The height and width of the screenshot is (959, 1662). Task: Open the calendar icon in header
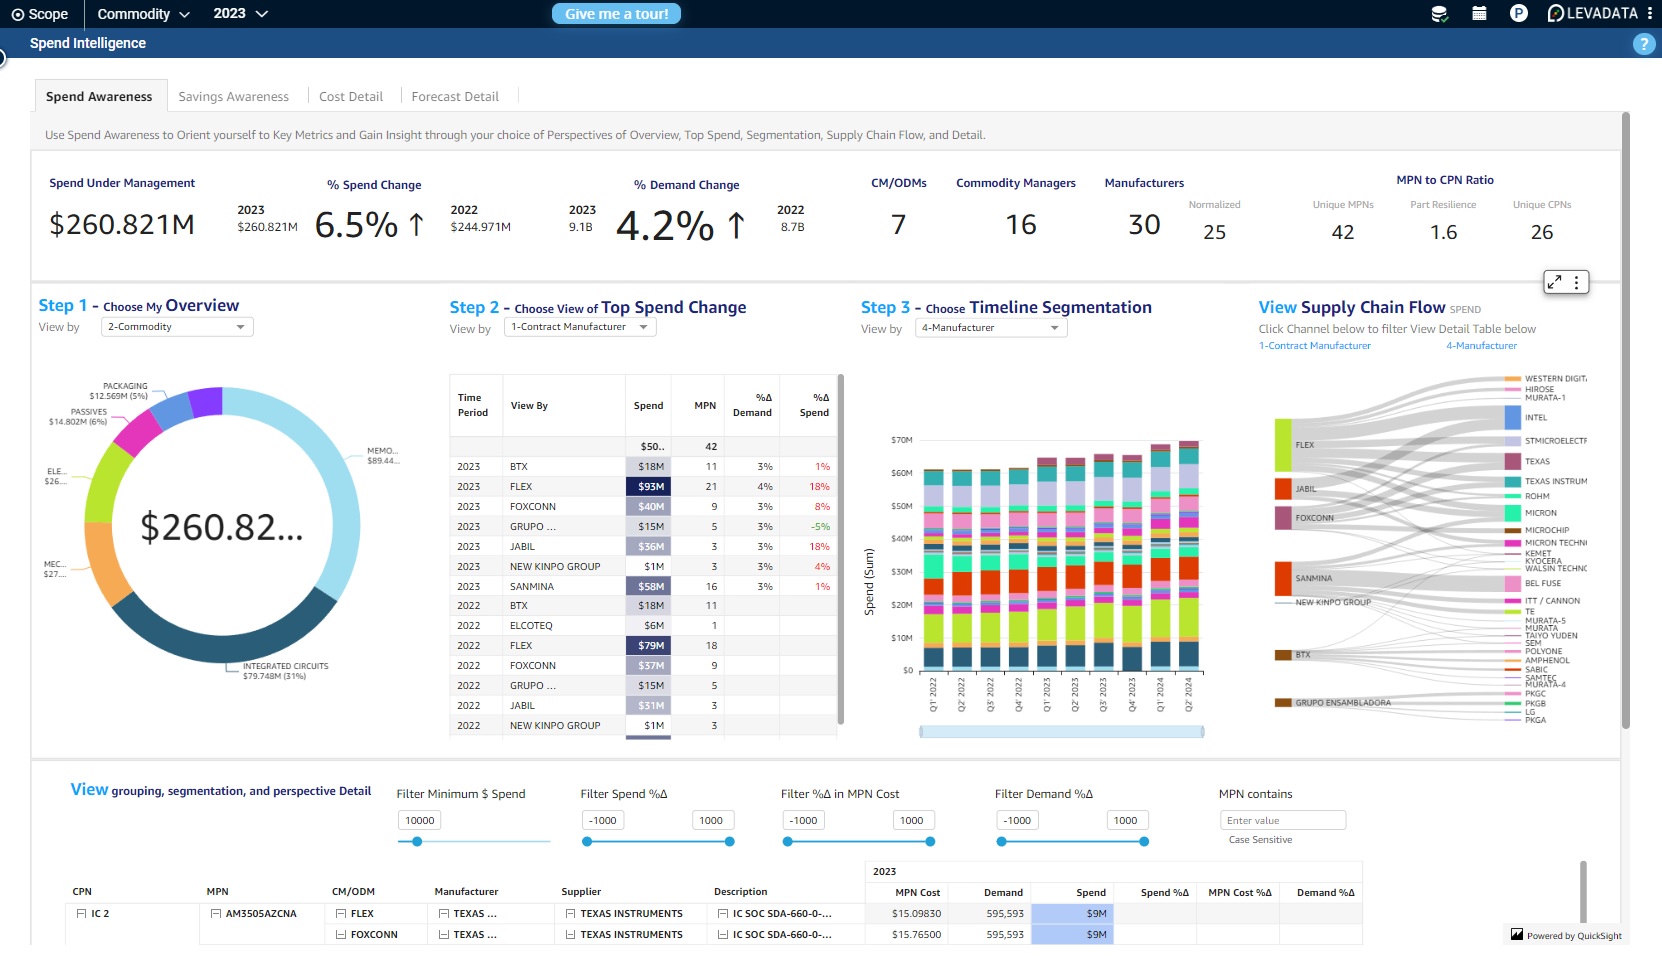1479,14
